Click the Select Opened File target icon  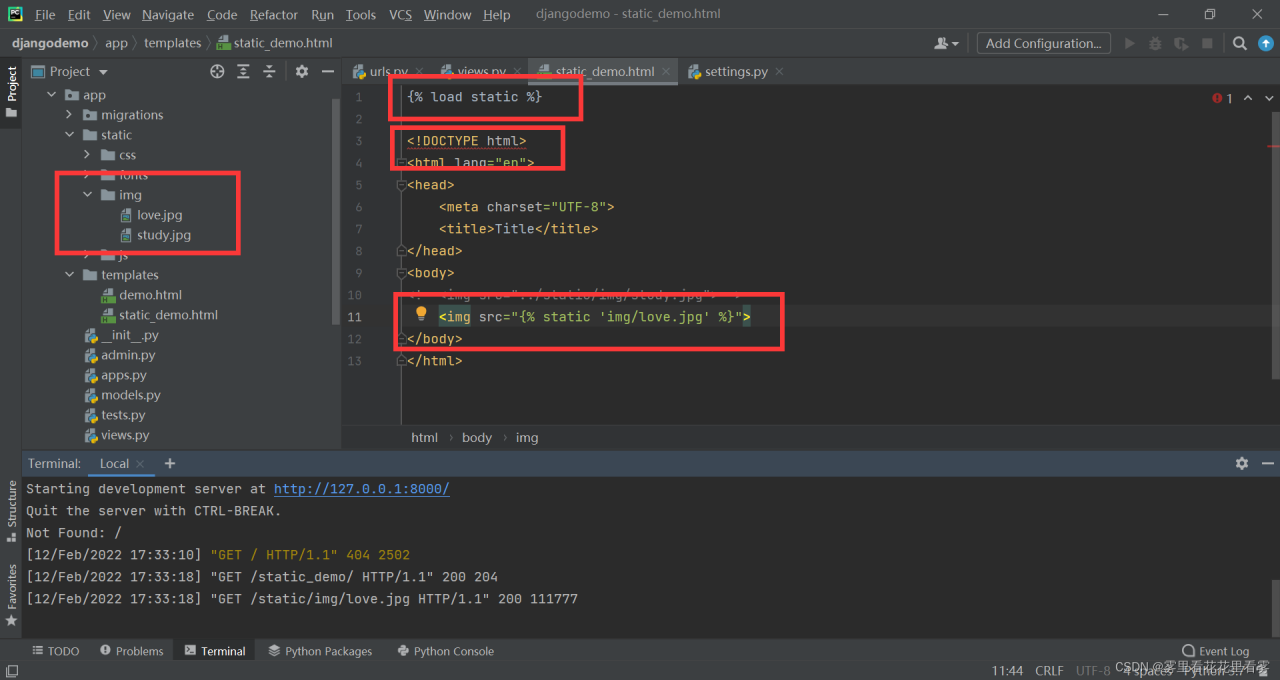tap(217, 71)
